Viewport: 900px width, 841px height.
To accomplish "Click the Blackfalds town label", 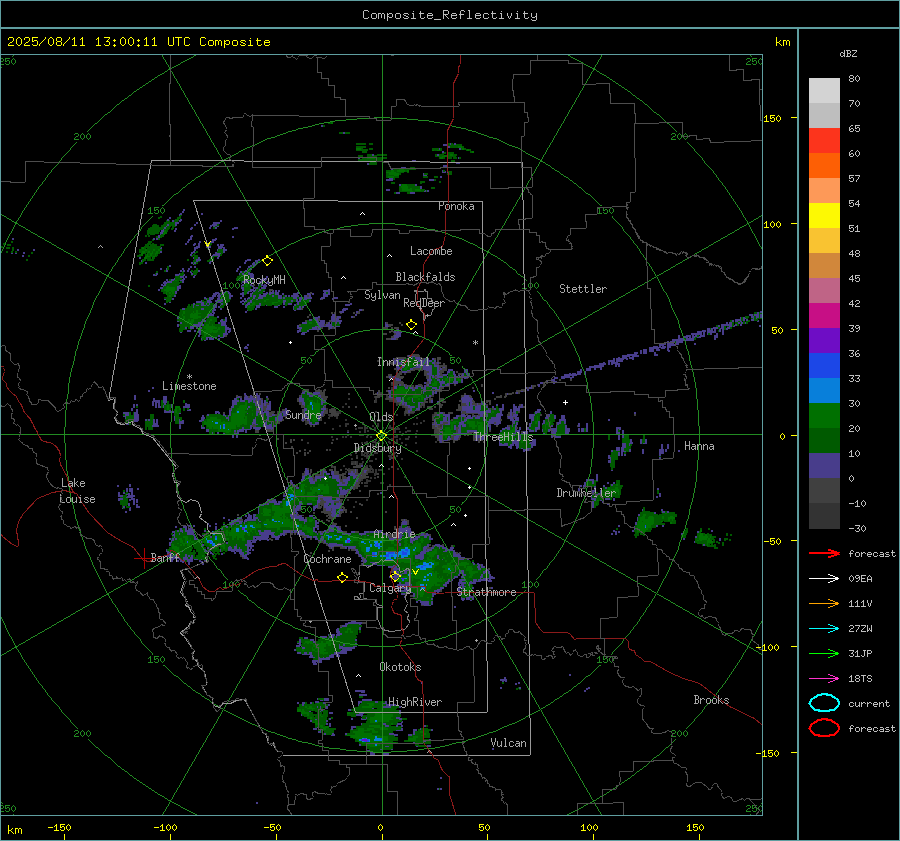I will point(425,277).
